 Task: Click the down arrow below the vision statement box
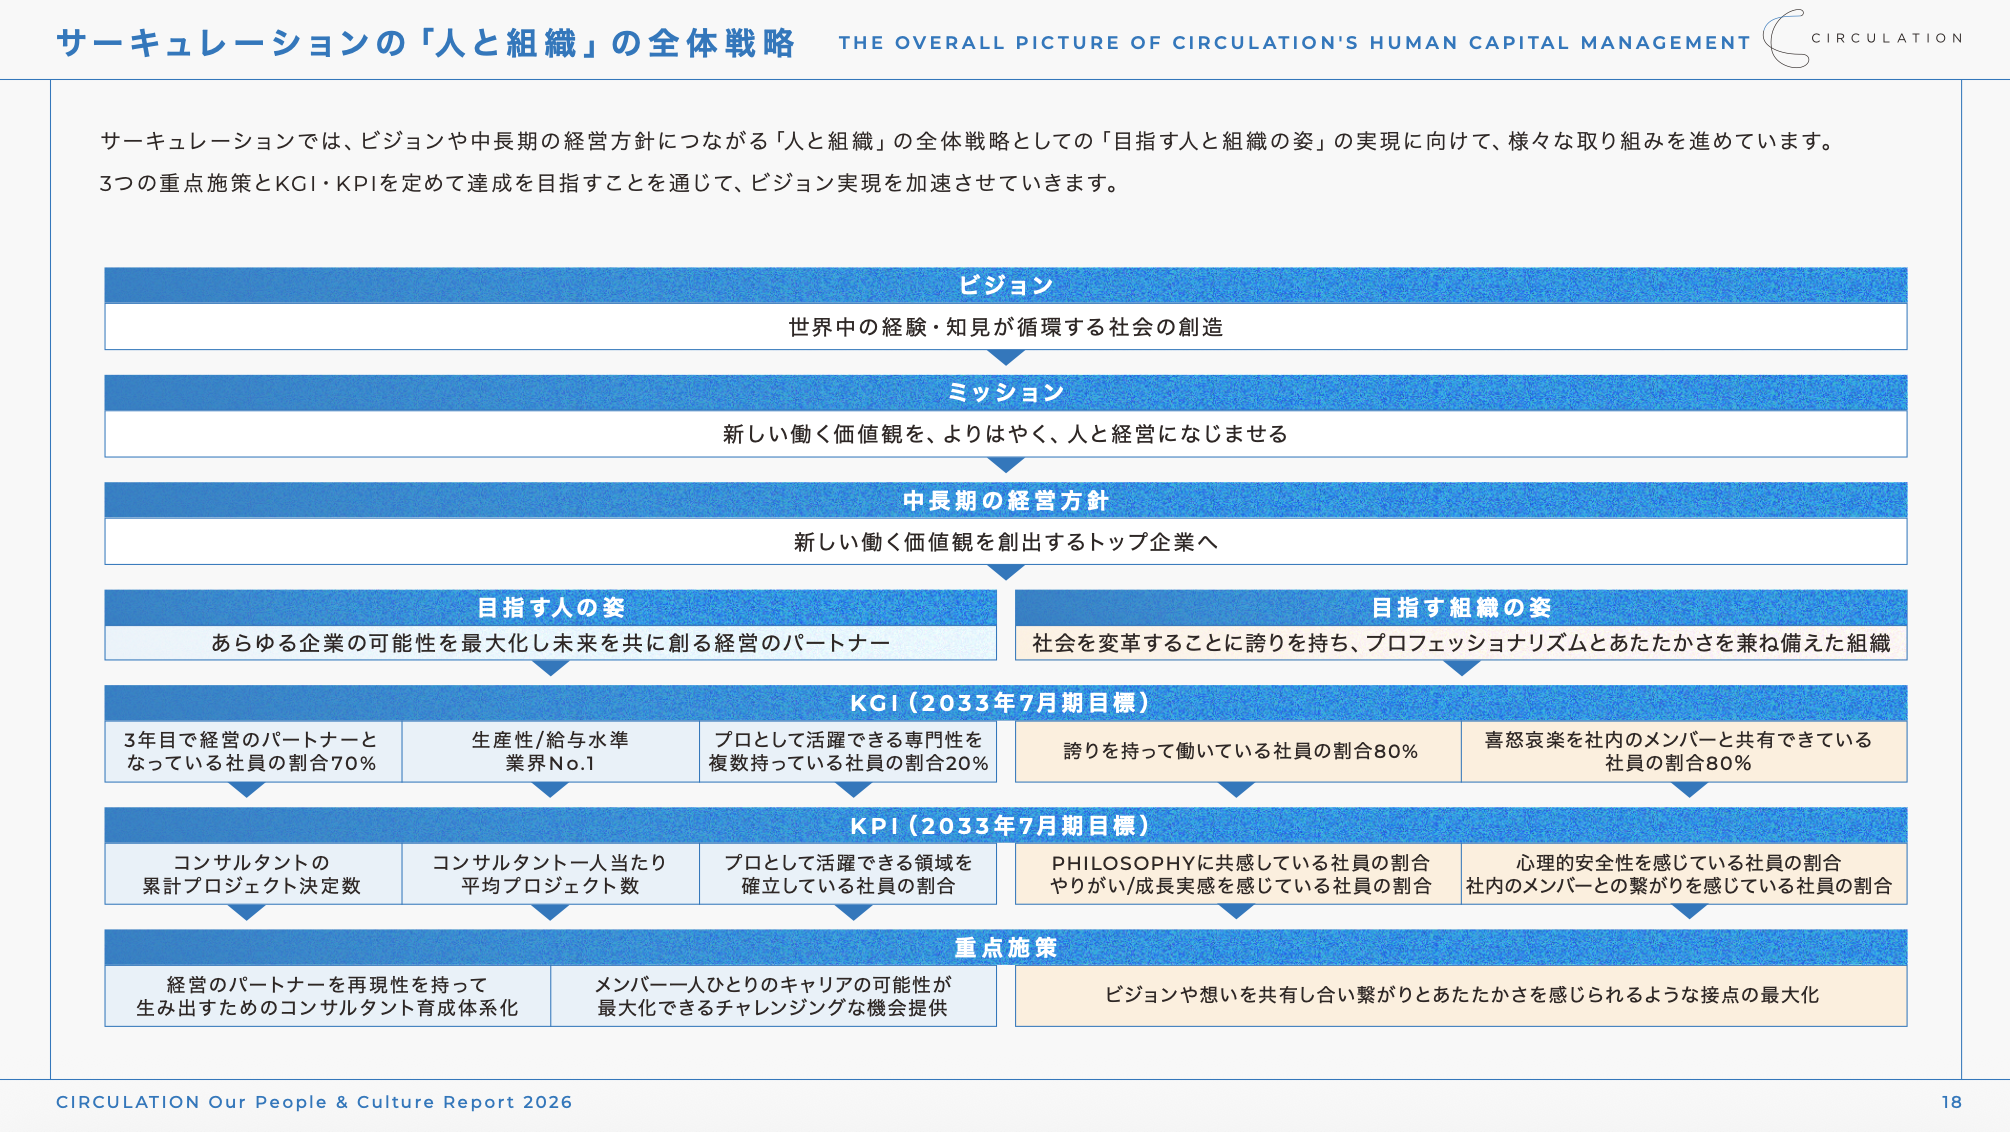coord(1005,357)
